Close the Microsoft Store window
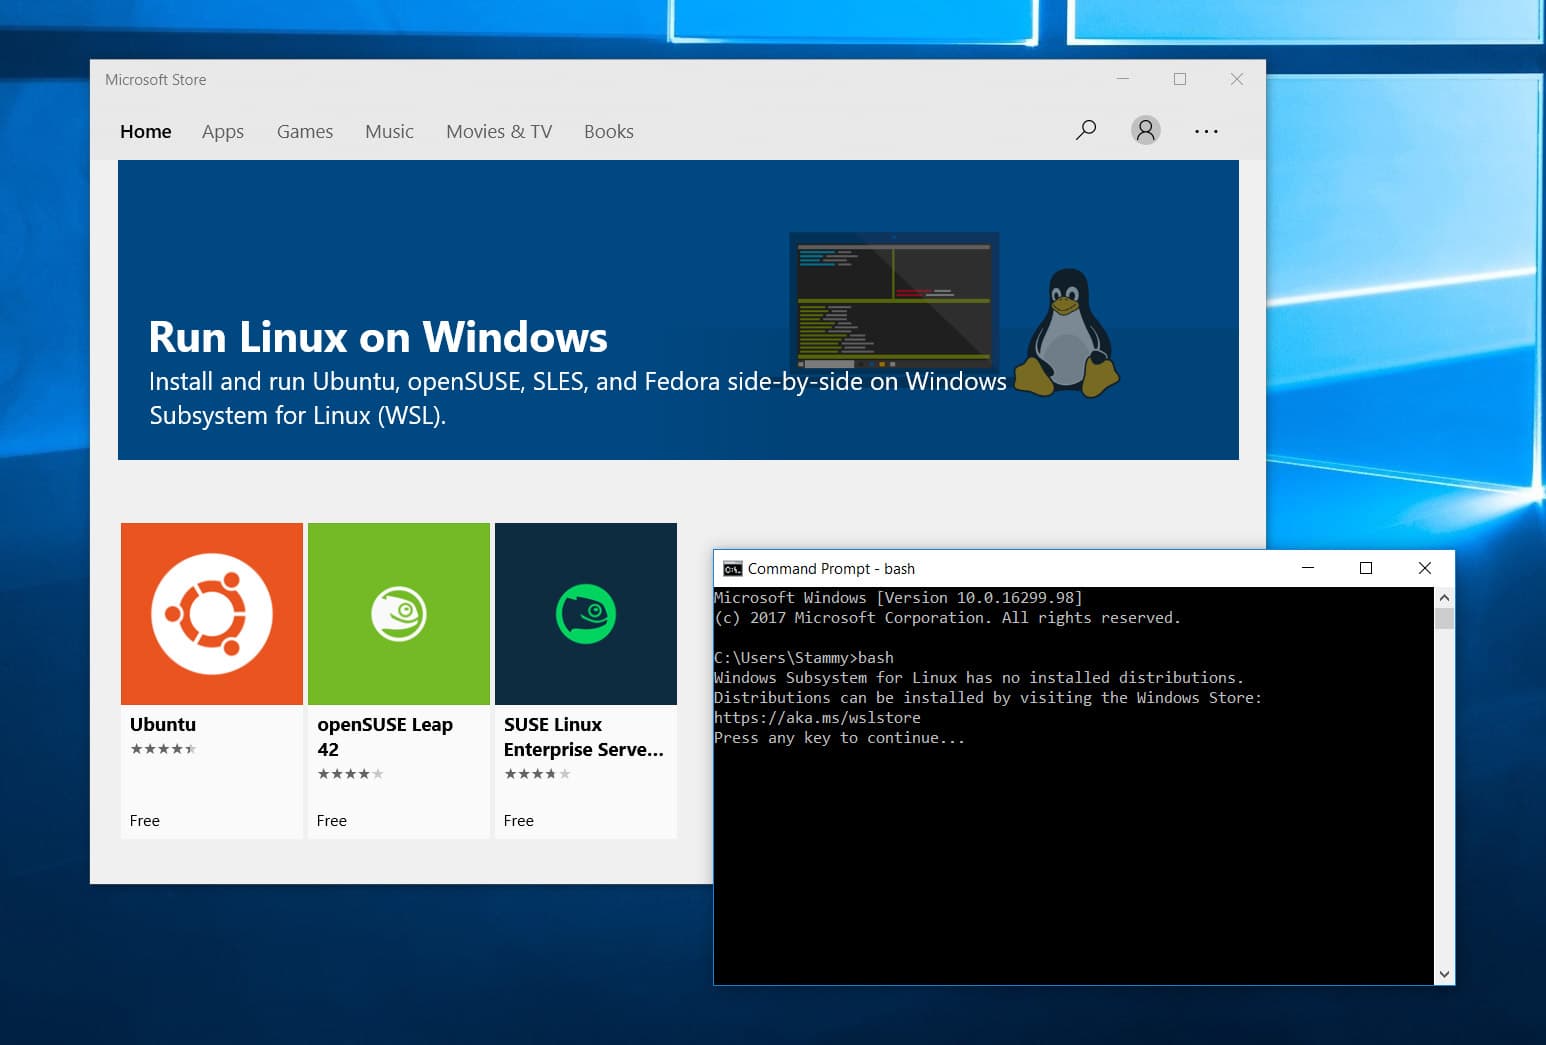Viewport: 1546px width, 1045px height. point(1237,79)
